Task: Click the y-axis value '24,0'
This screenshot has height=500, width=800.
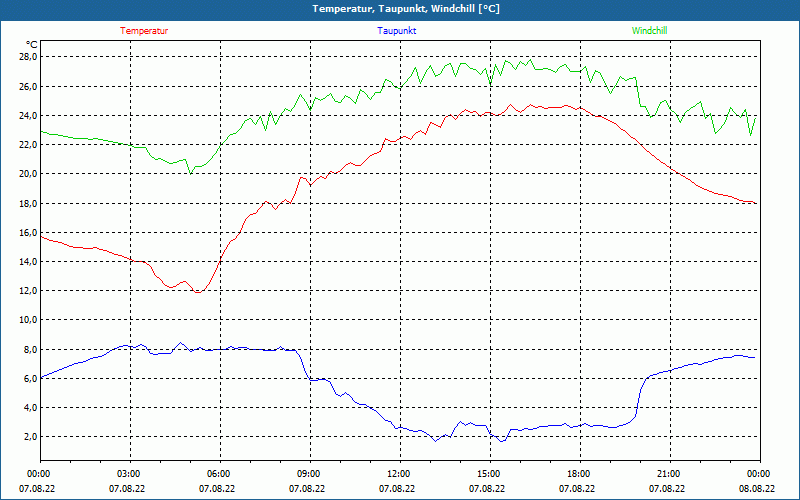Action: [x=29, y=115]
